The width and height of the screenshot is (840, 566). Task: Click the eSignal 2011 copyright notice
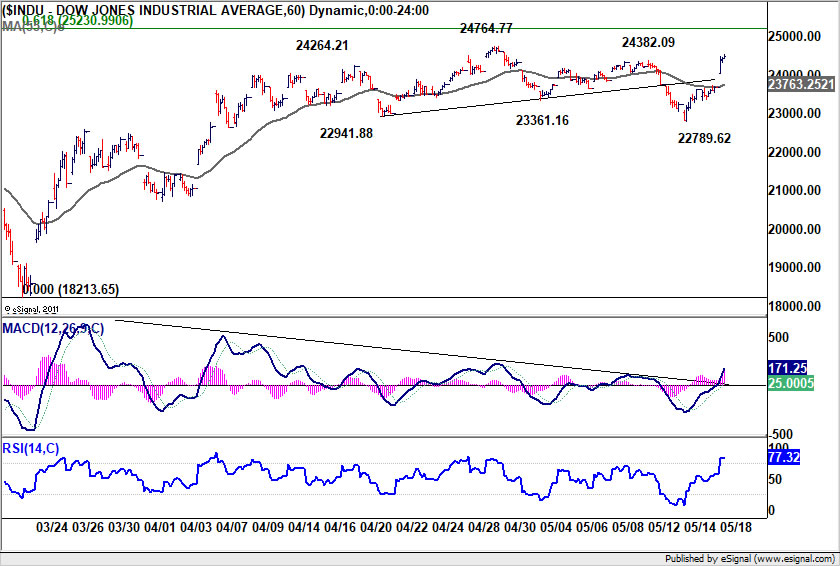(32, 309)
